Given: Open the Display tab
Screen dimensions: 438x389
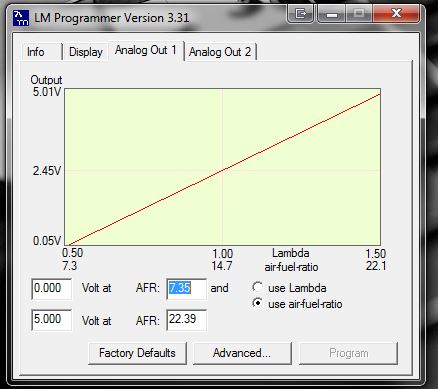Looking at the screenshot, I should (85, 52).
